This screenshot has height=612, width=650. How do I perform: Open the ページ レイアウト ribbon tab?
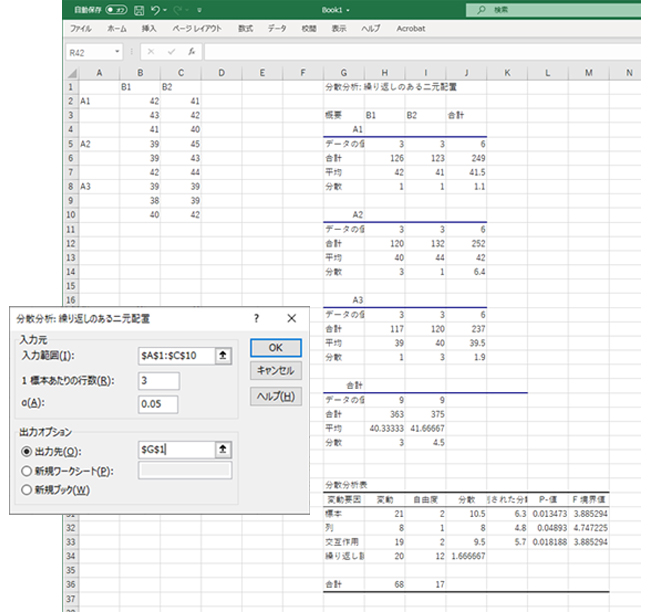pos(197,28)
